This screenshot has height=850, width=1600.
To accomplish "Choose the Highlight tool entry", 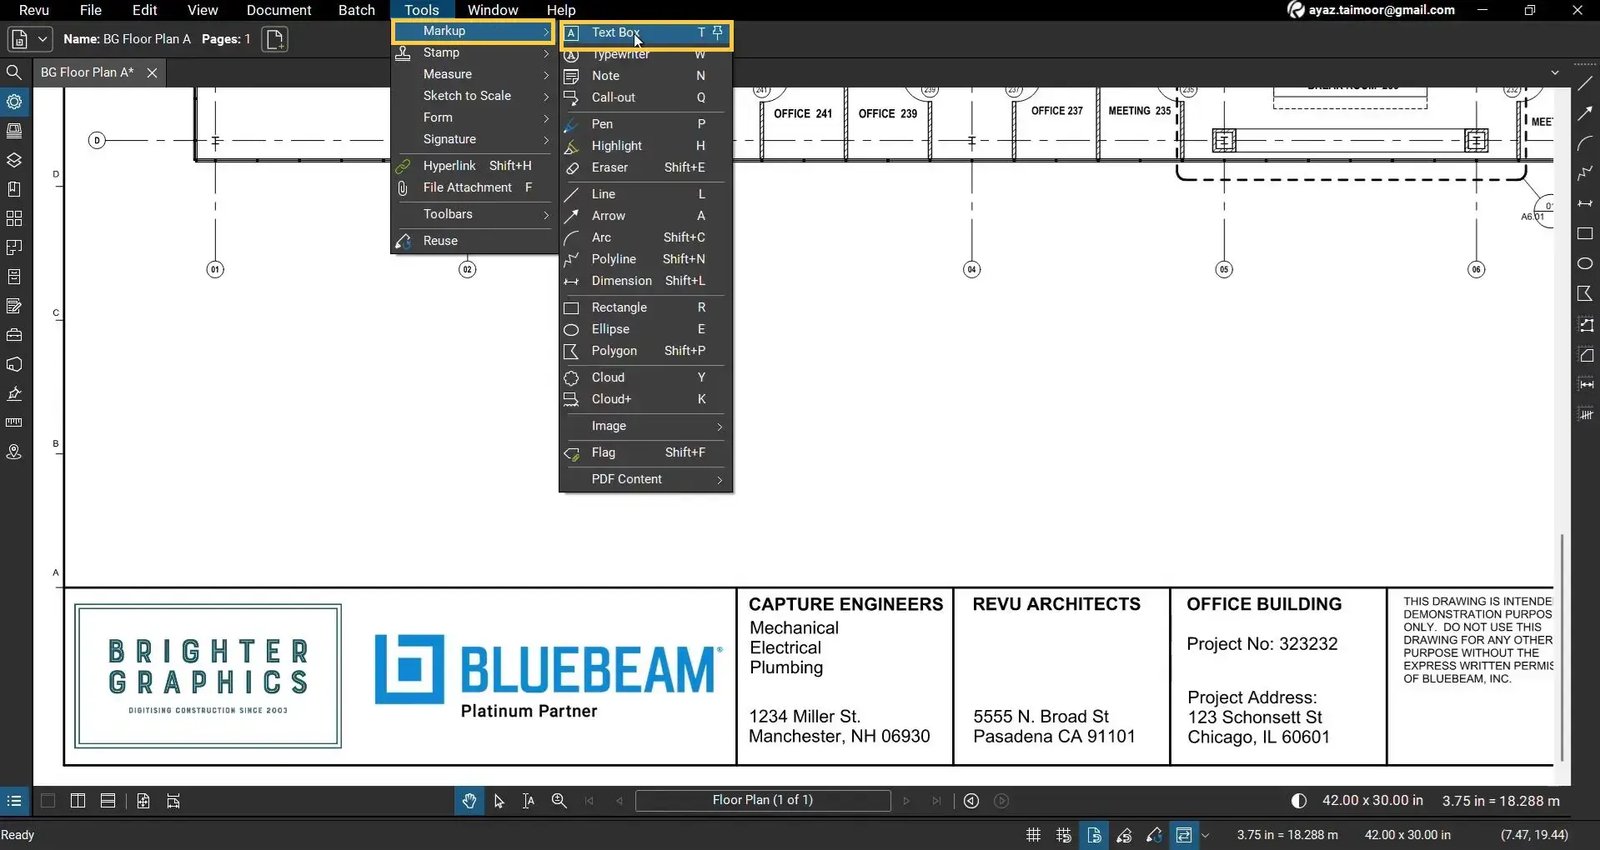I will (646, 146).
